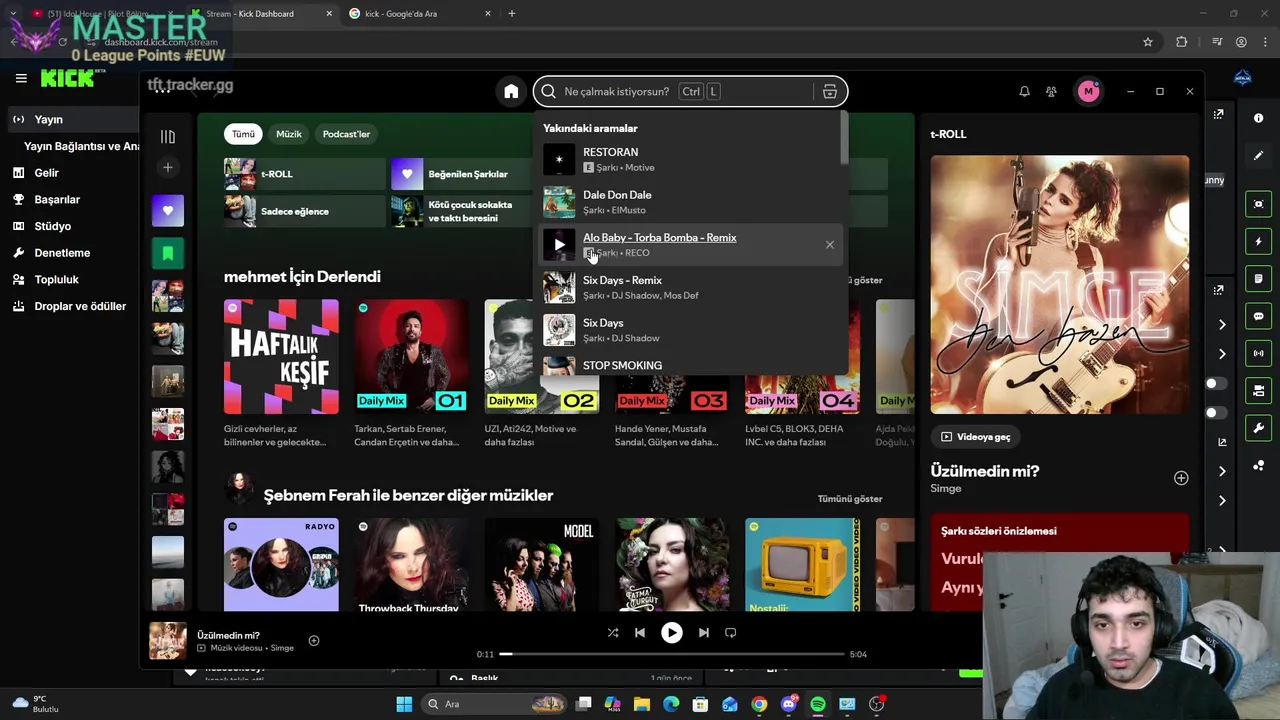Open Stüdyo in Kick sidebar
Image resolution: width=1280 pixels, height=720 pixels.
click(52, 227)
